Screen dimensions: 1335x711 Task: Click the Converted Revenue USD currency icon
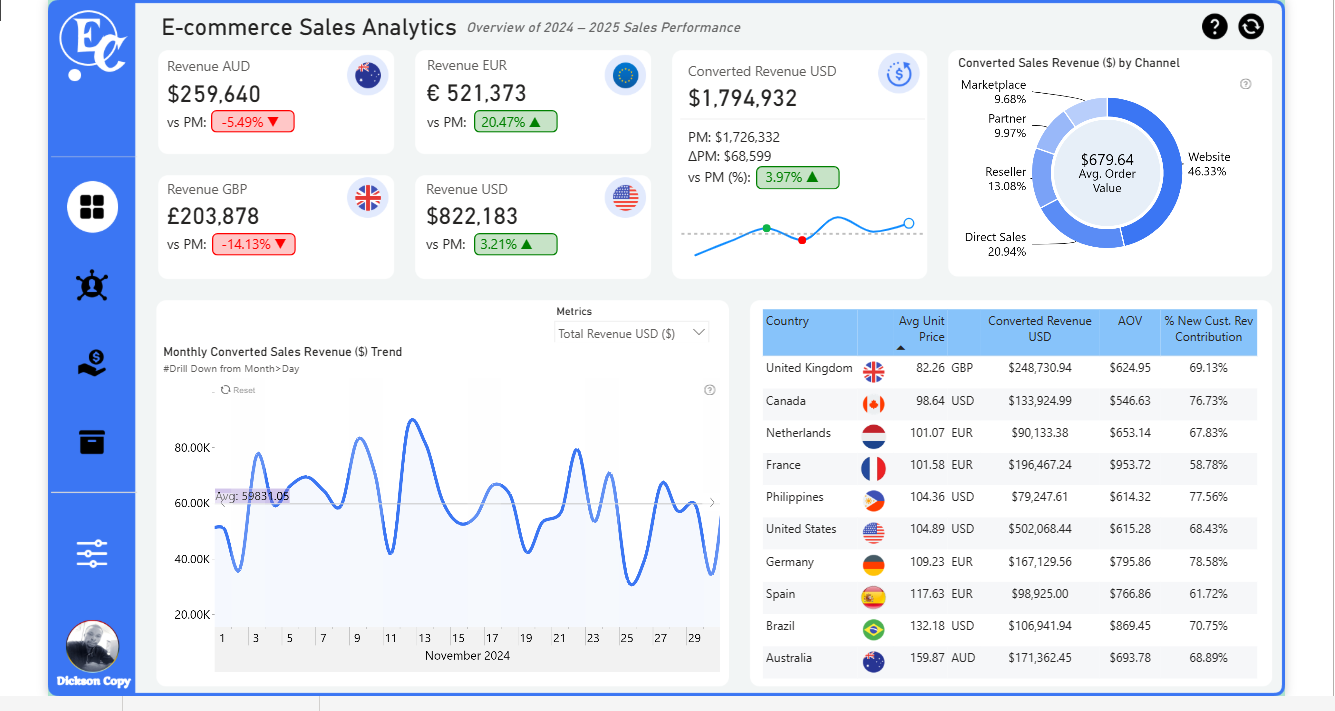pos(898,72)
